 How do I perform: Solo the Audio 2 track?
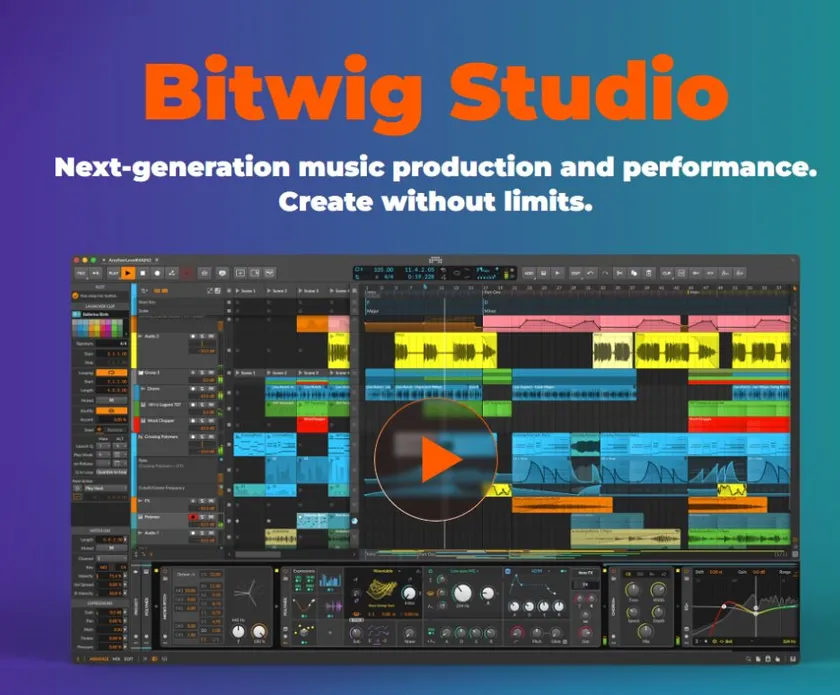coord(202,336)
